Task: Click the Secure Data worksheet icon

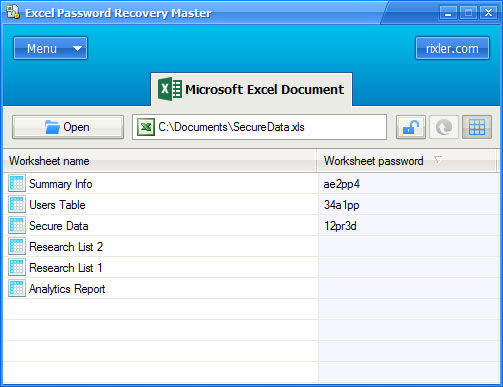Action: (17, 226)
